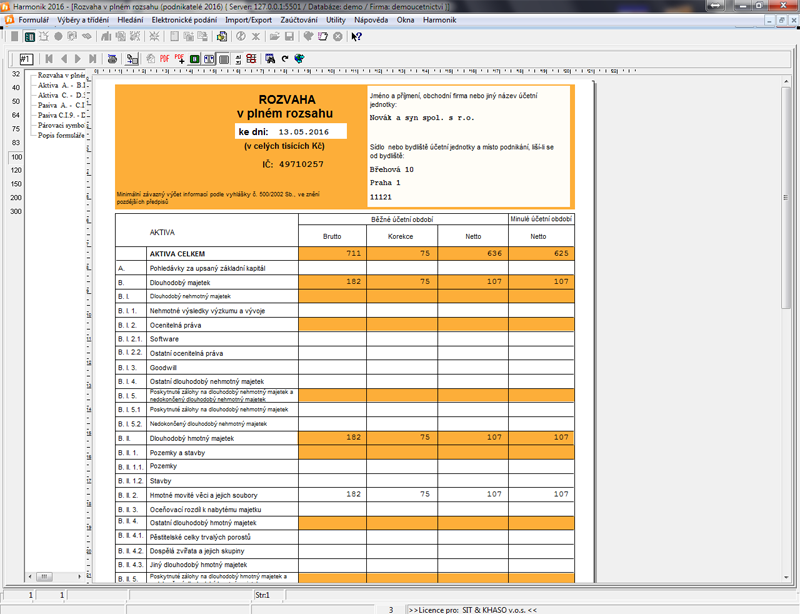Click the 'ke dni' date field
The width and height of the screenshot is (800, 614).
304,131
